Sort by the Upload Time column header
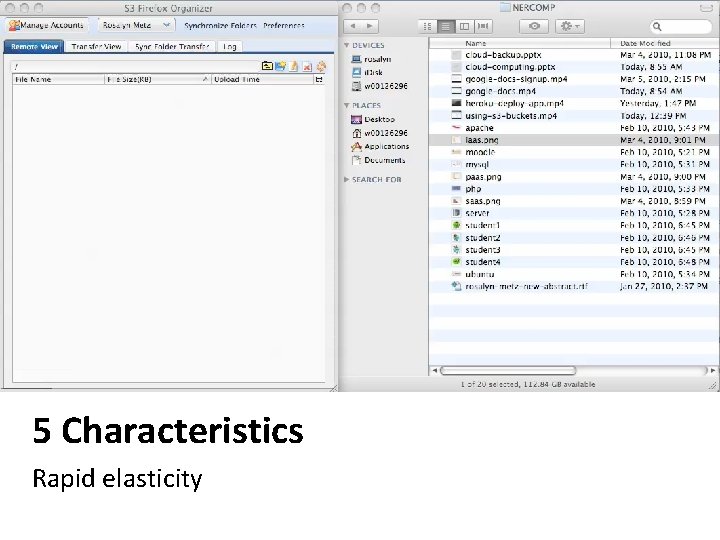The height and width of the screenshot is (540, 720). 262,79
